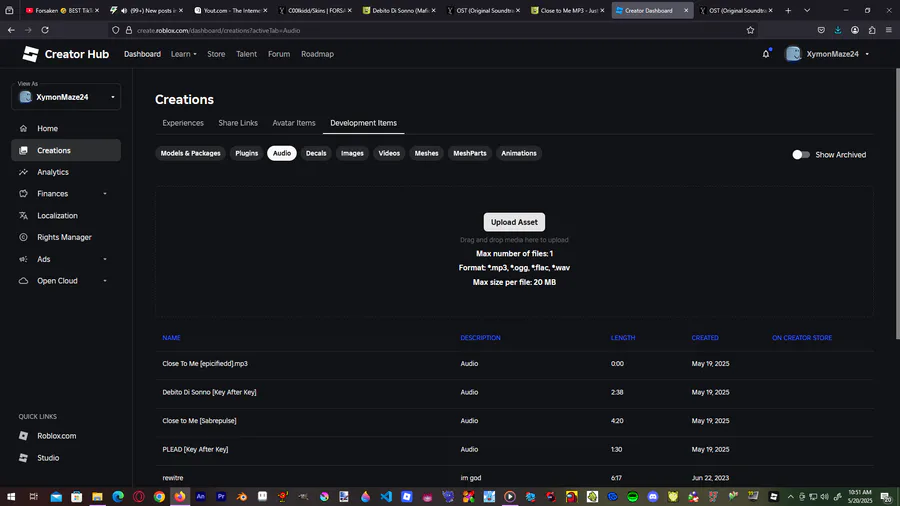Filter by Videos chip

pyautogui.click(x=389, y=153)
